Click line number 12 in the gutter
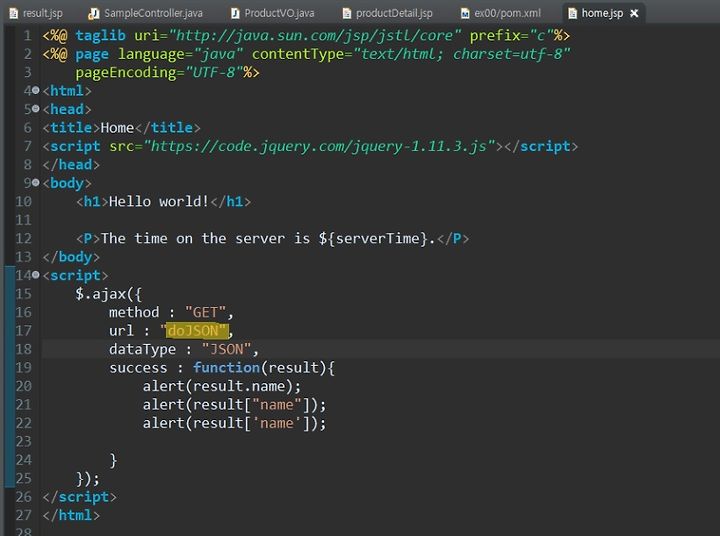 pos(23,238)
